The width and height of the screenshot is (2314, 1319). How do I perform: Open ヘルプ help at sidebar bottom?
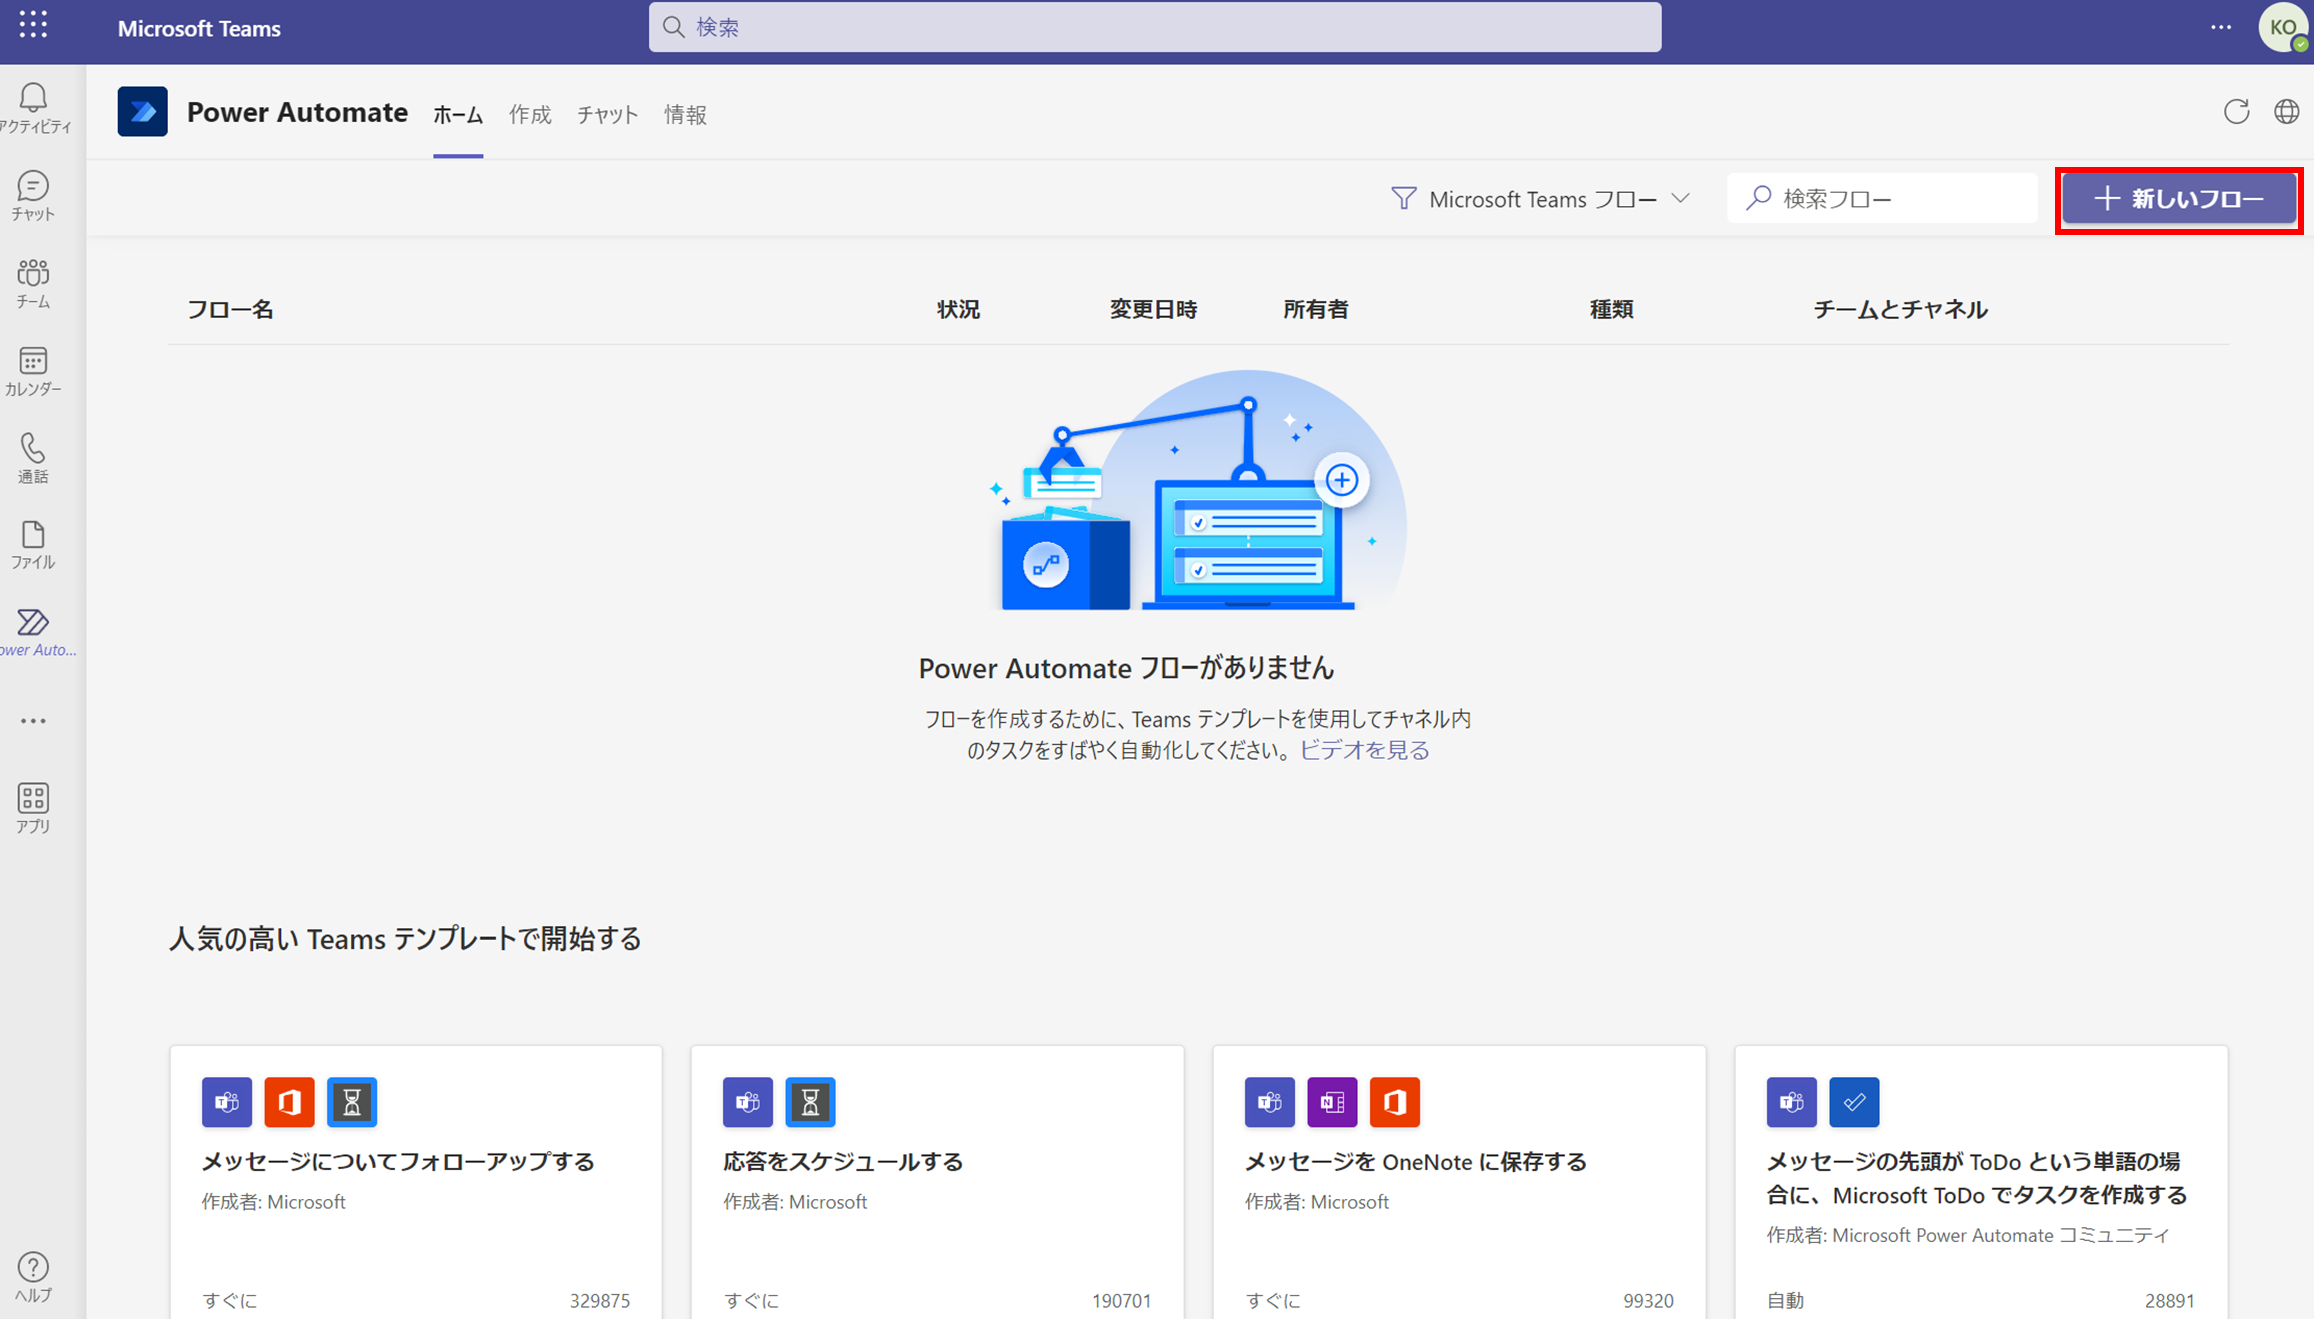click(33, 1276)
